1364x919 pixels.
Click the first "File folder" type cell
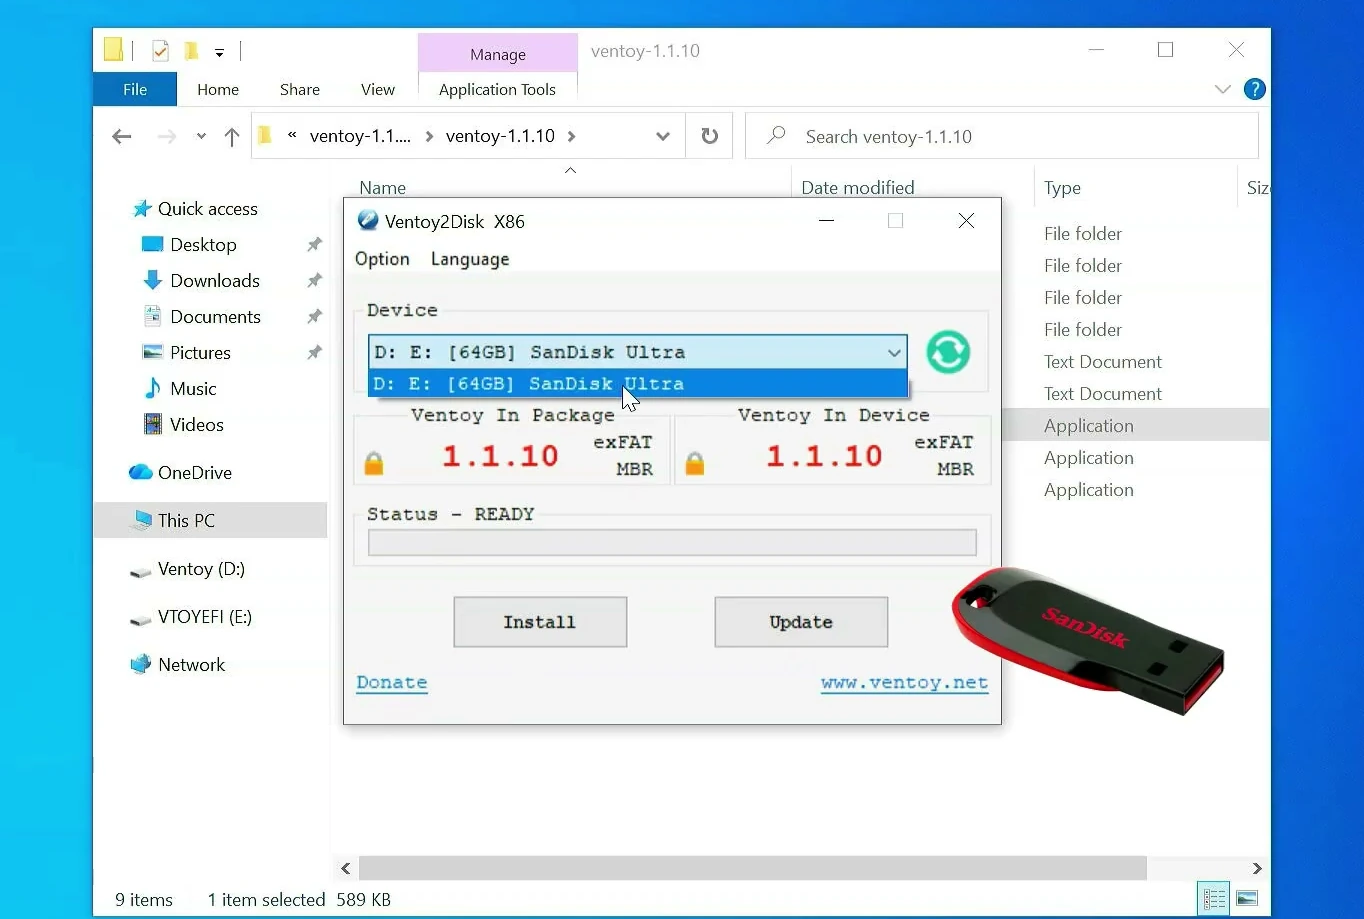click(1083, 234)
